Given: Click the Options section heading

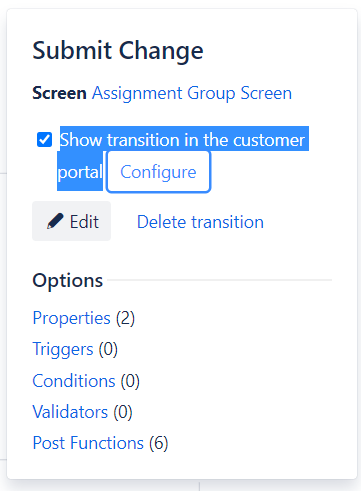Looking at the screenshot, I should [68, 280].
